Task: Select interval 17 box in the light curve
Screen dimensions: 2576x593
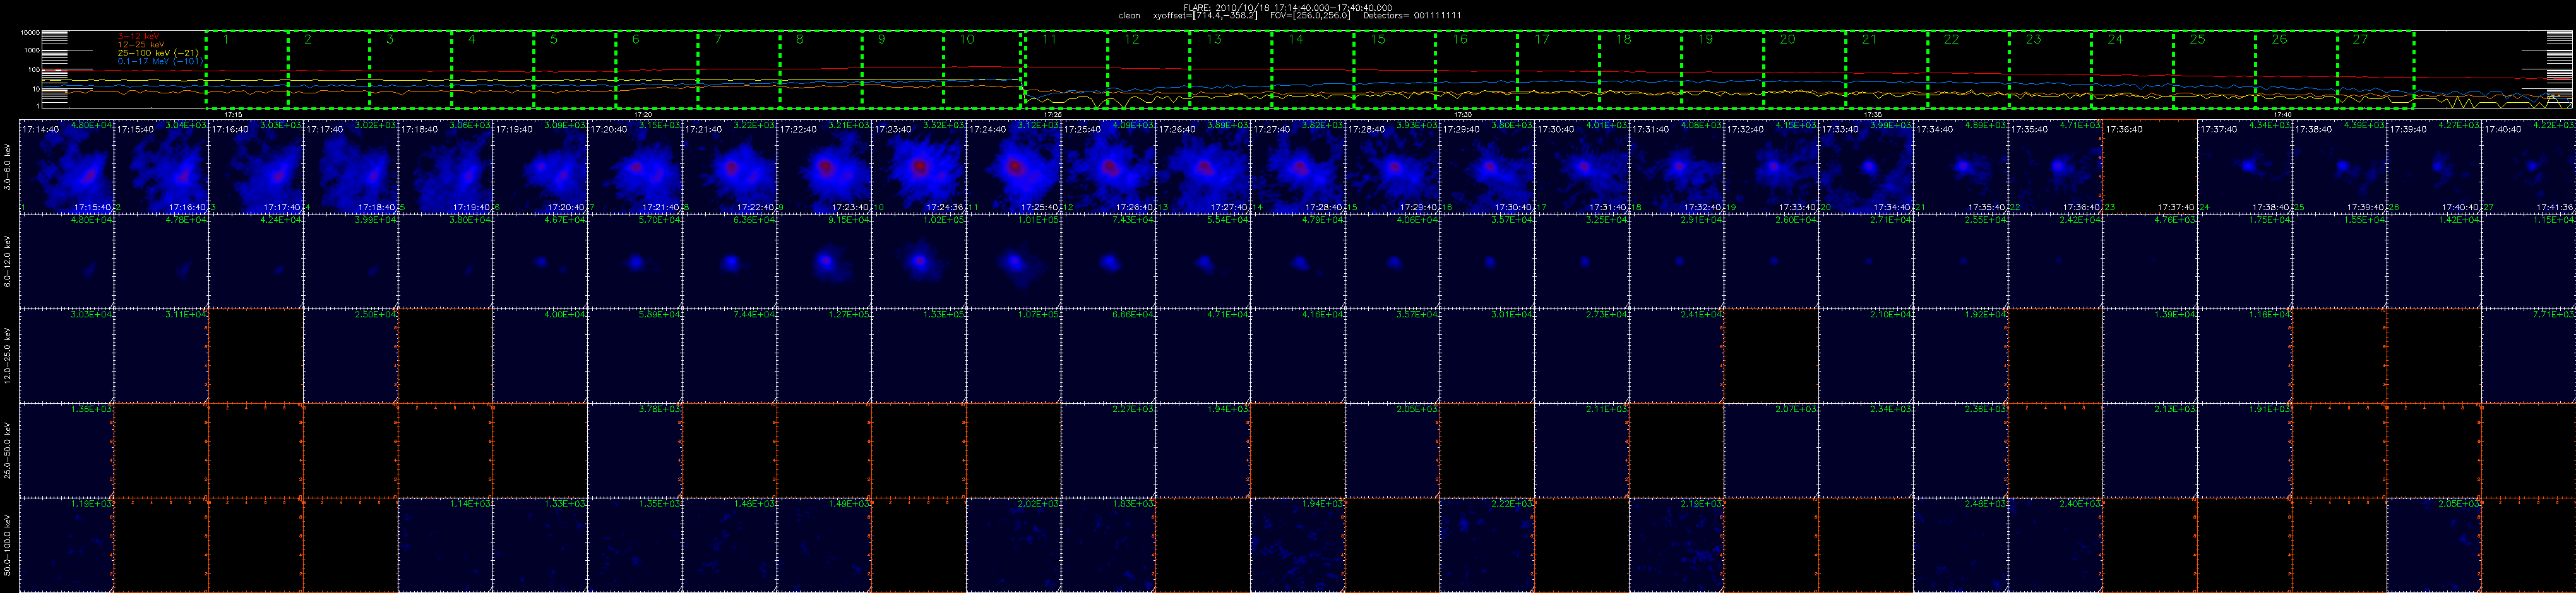Action: click(1559, 69)
